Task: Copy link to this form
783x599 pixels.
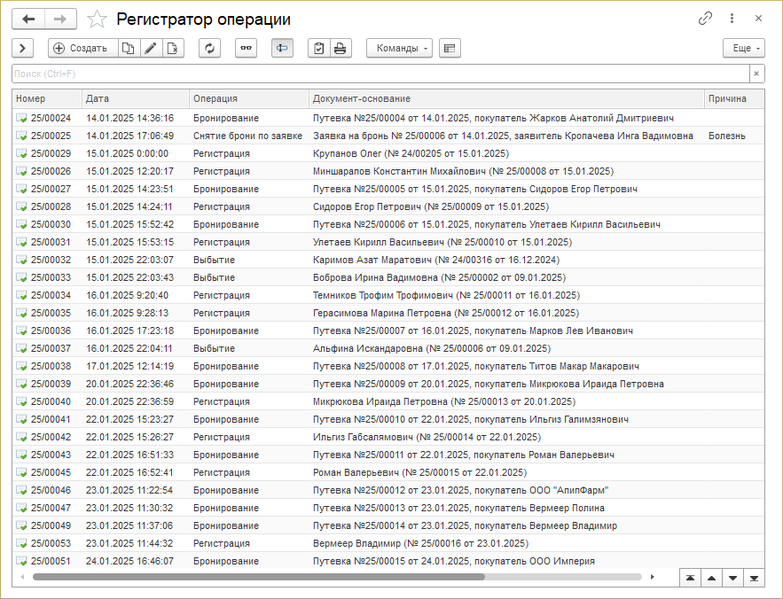Action: (705, 18)
